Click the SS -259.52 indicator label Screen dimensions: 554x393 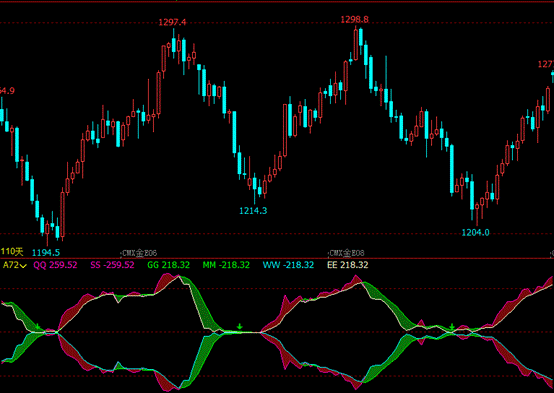(x=112, y=265)
